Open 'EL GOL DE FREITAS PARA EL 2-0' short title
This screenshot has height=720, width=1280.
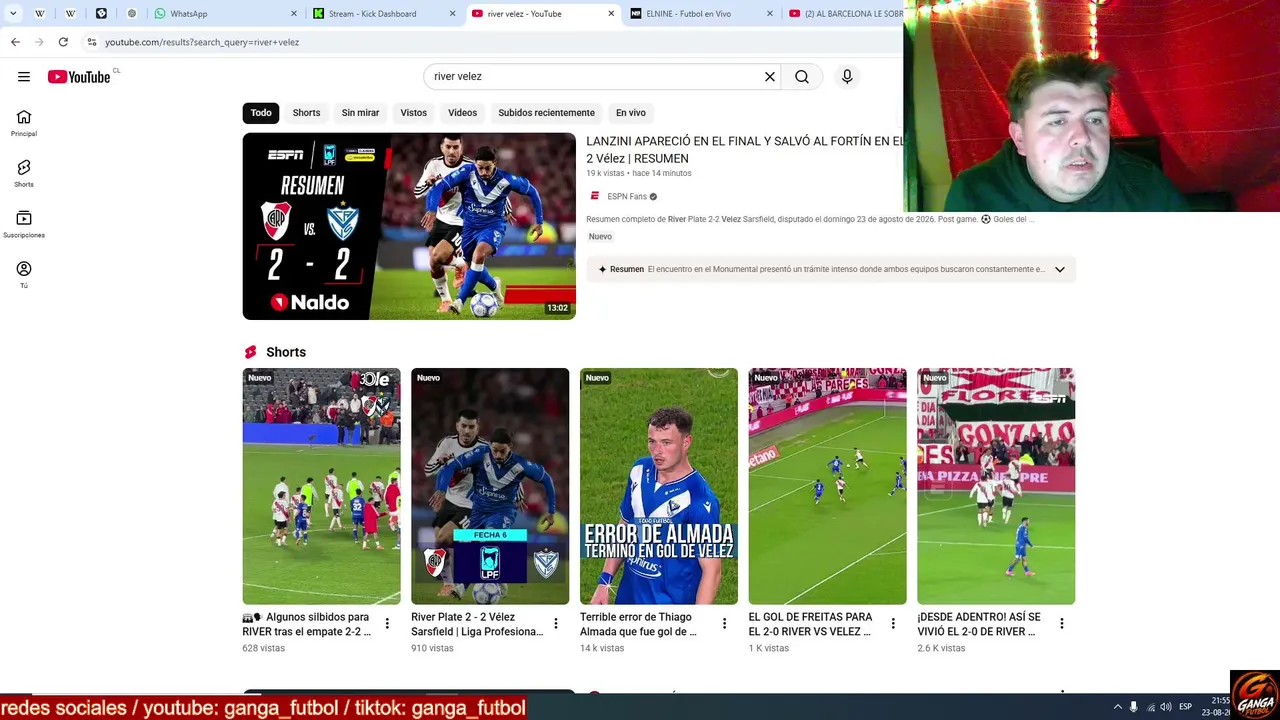(810, 624)
